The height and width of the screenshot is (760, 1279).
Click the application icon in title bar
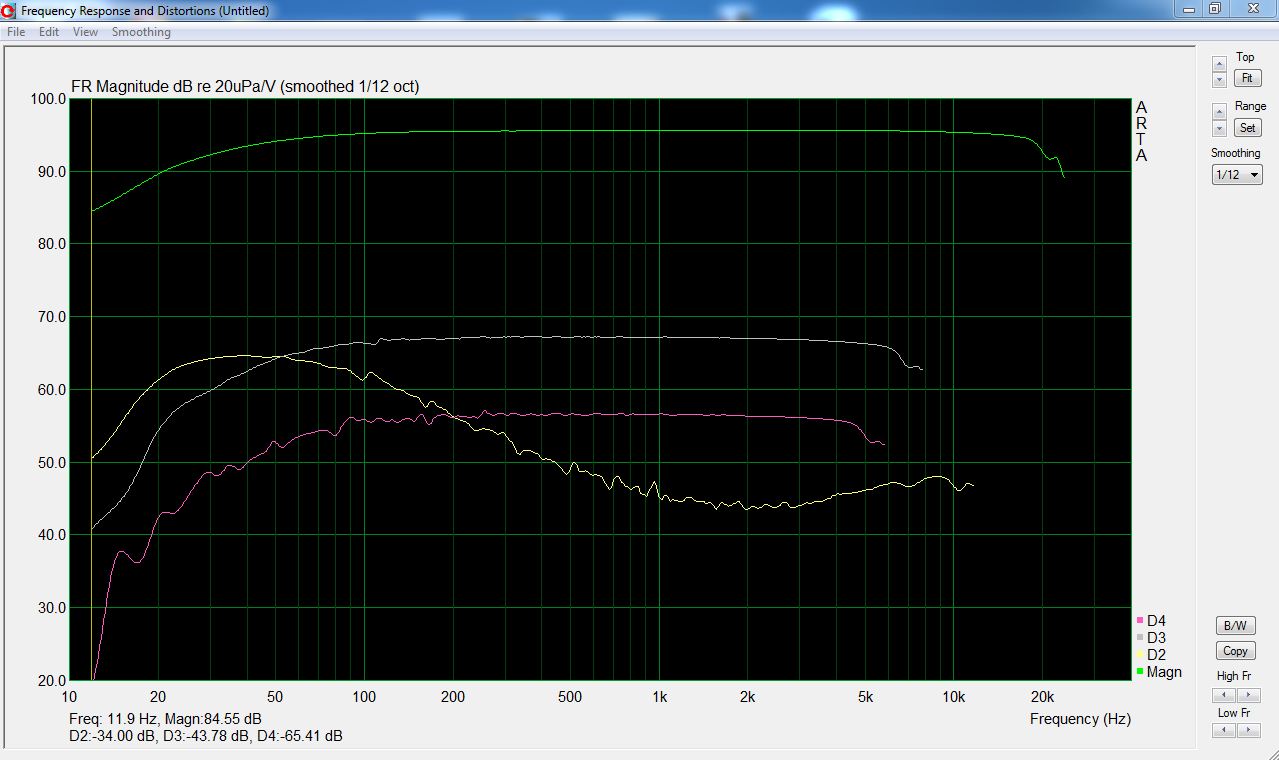[9, 11]
